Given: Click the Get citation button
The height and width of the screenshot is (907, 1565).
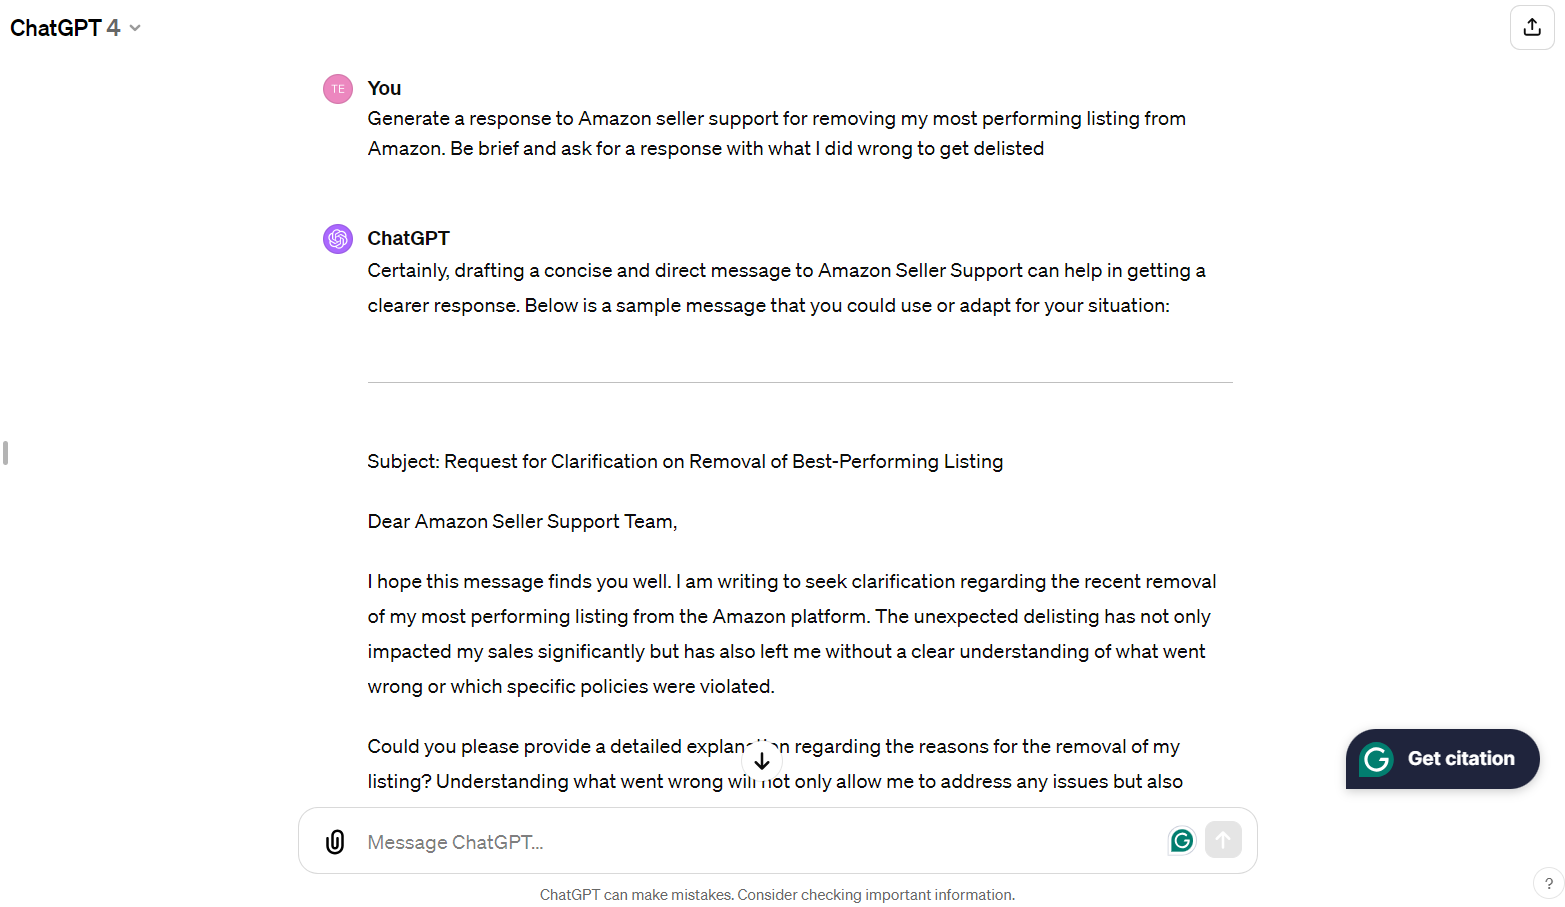Looking at the screenshot, I should (x=1443, y=759).
